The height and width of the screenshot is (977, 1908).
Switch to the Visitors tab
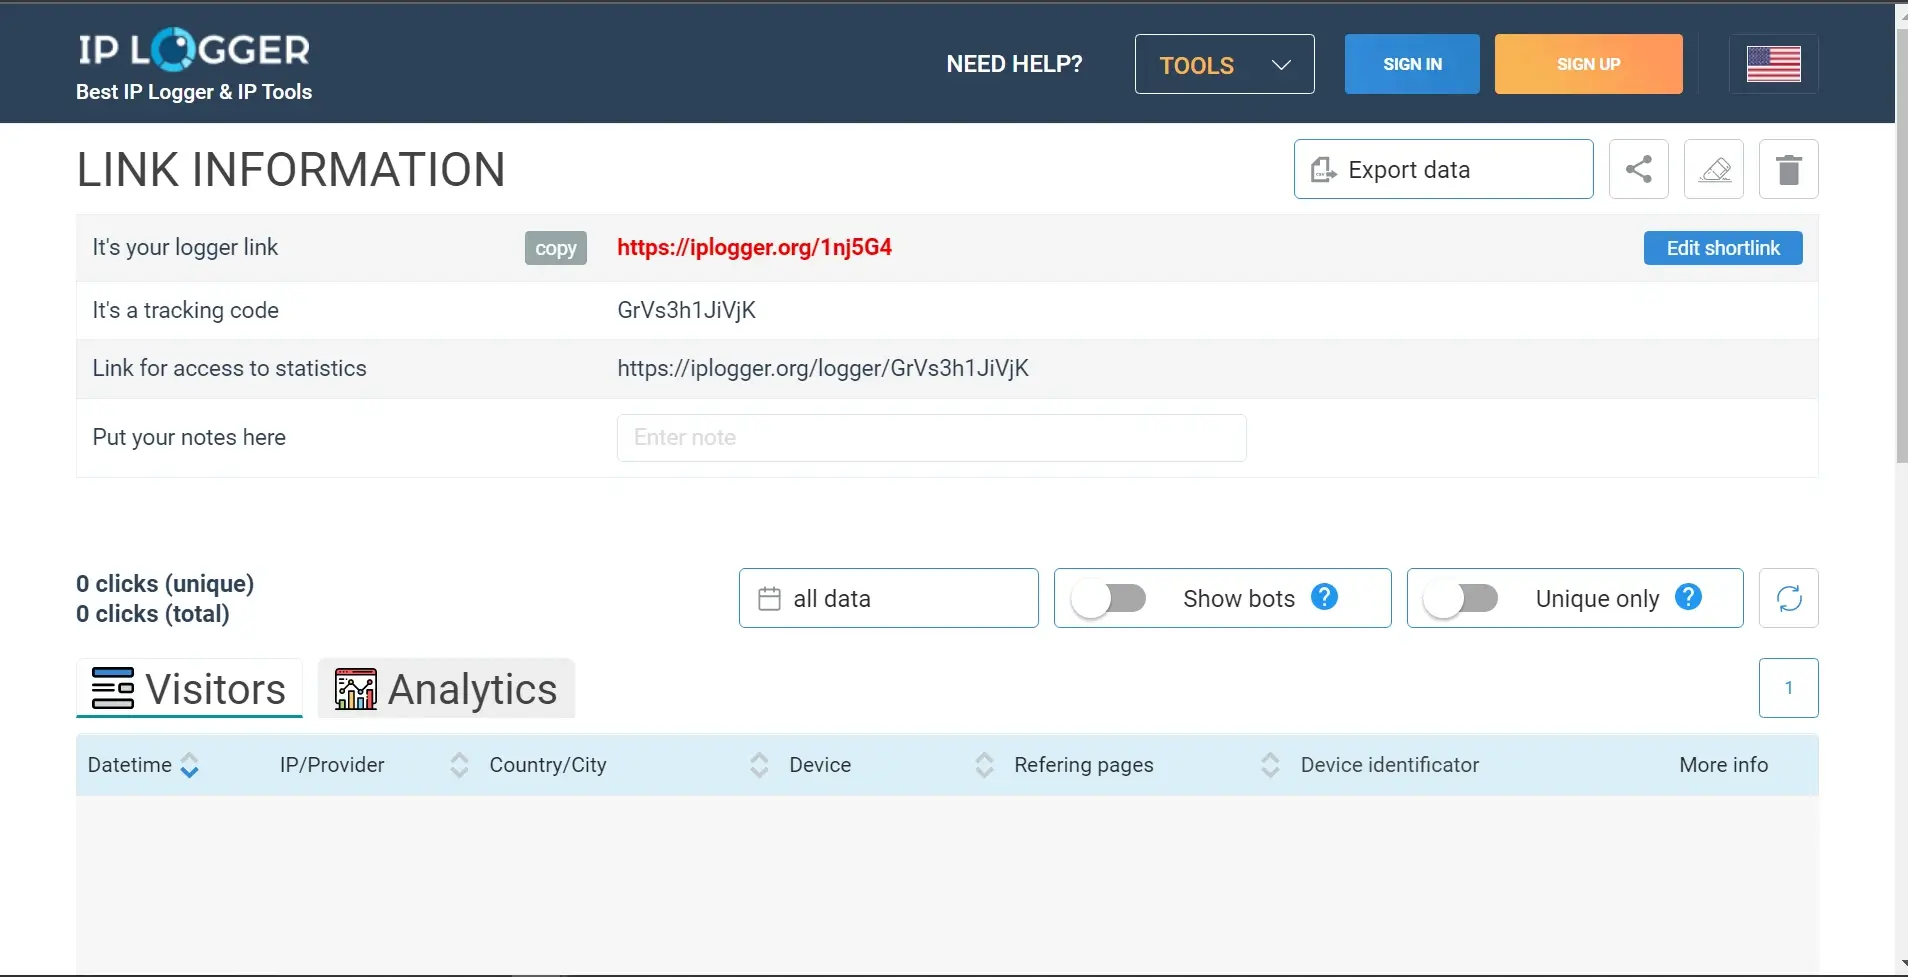click(189, 688)
